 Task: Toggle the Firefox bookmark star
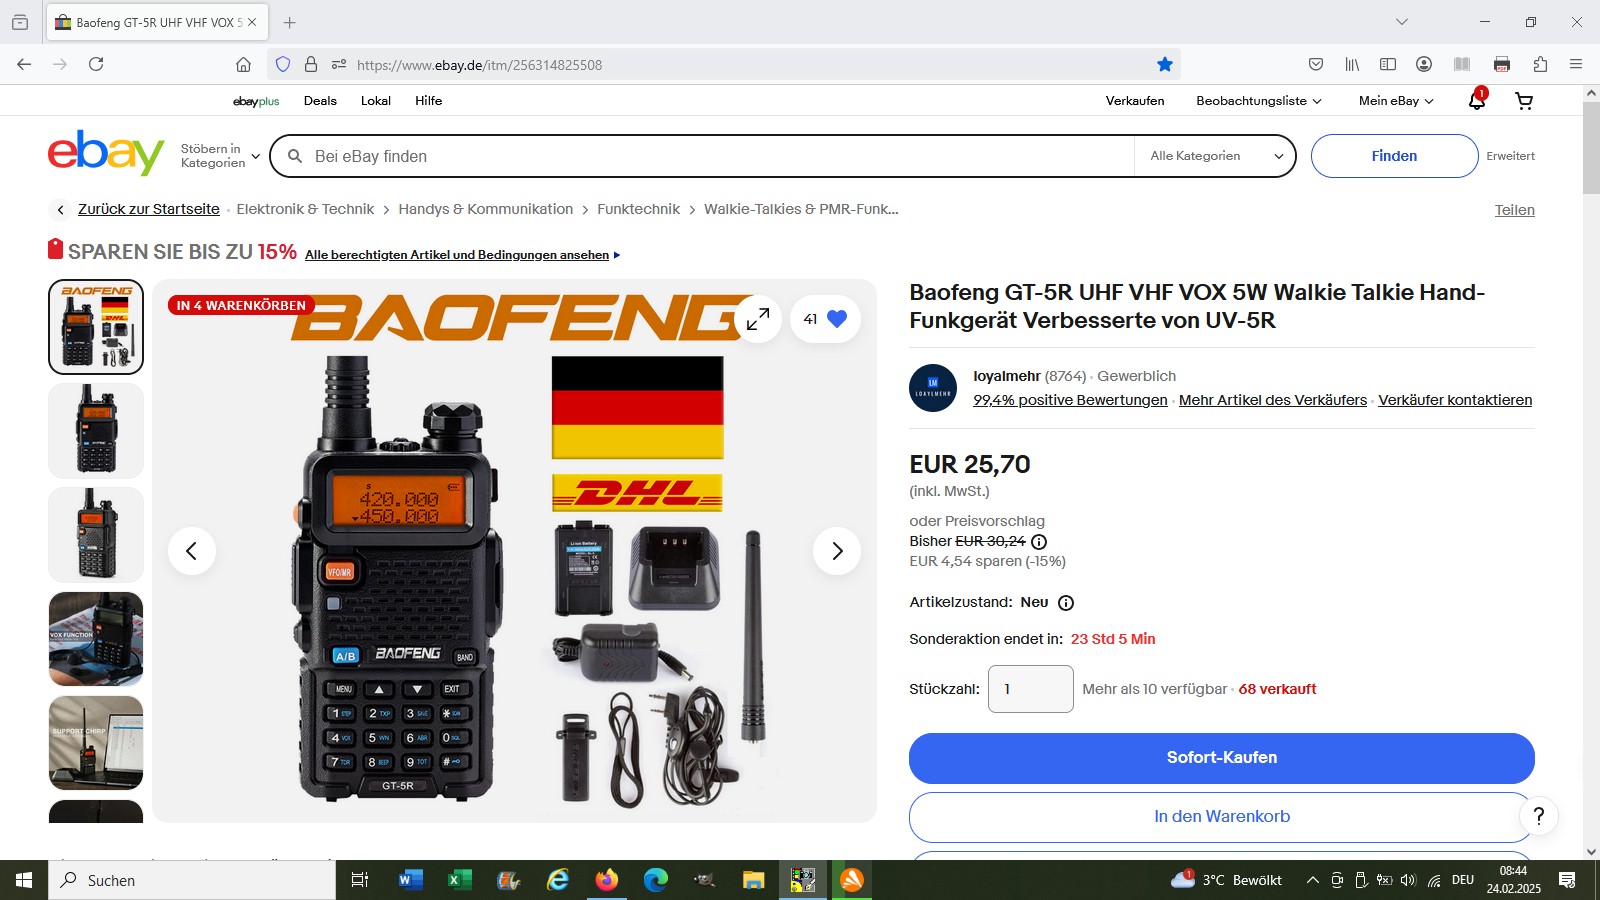[x=1165, y=65]
